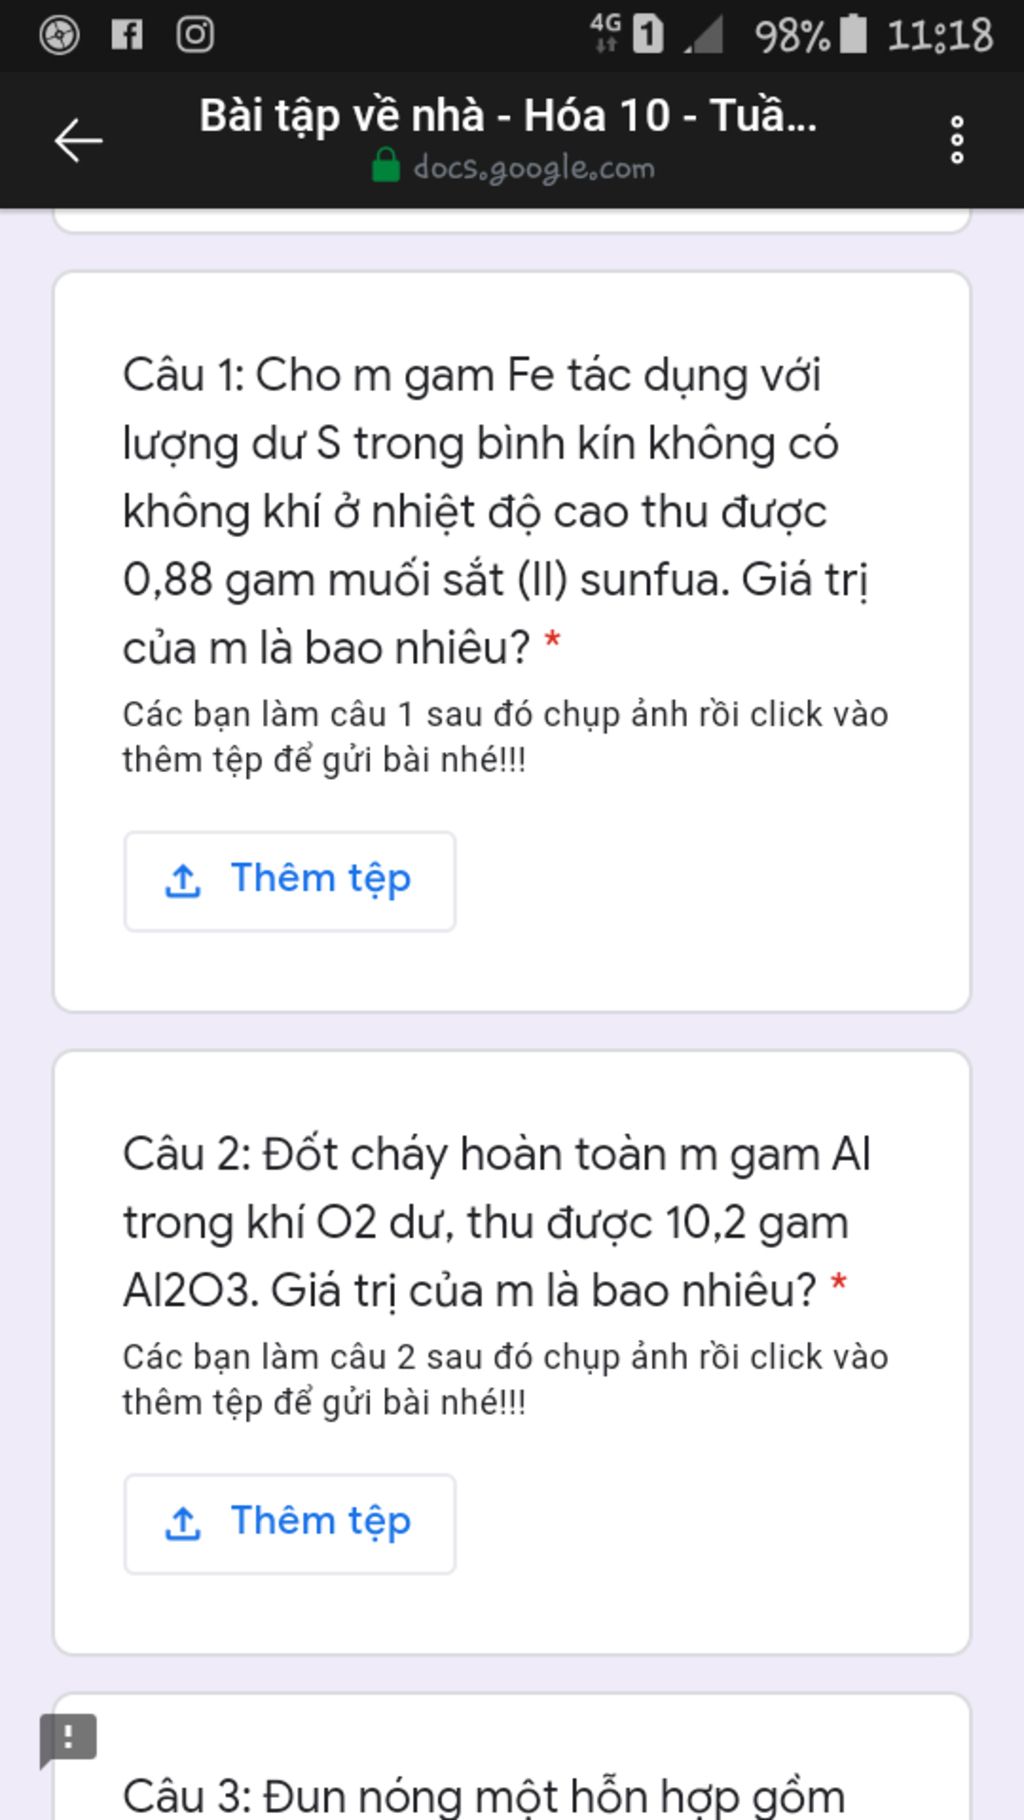Tap the upload icon for Câu 2
Viewport: 1024px width, 1820px height.
(x=182, y=1524)
